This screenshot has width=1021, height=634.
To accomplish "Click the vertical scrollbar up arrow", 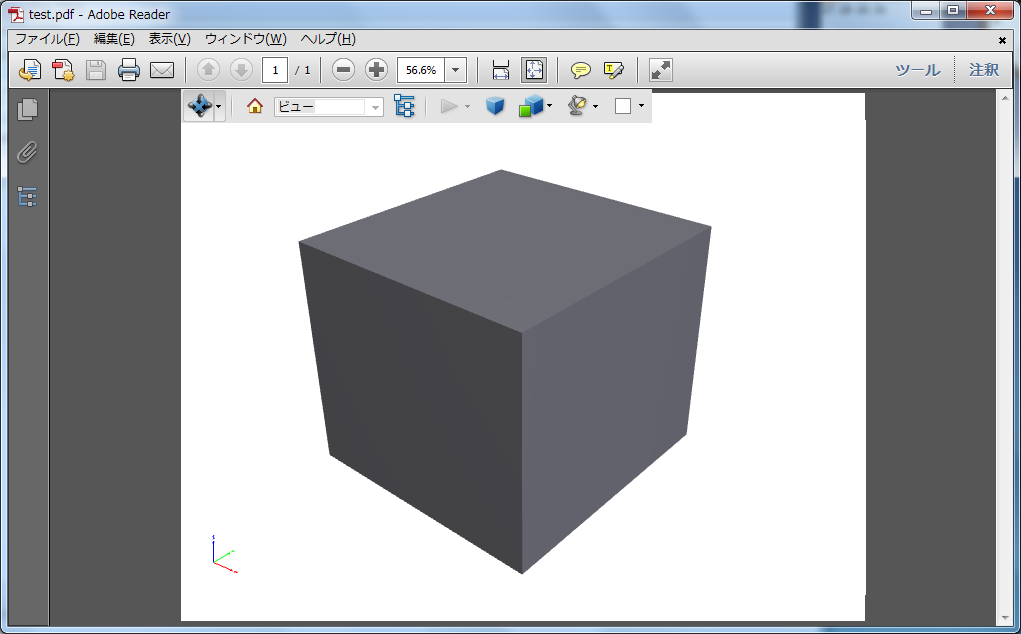I will coord(1005,99).
